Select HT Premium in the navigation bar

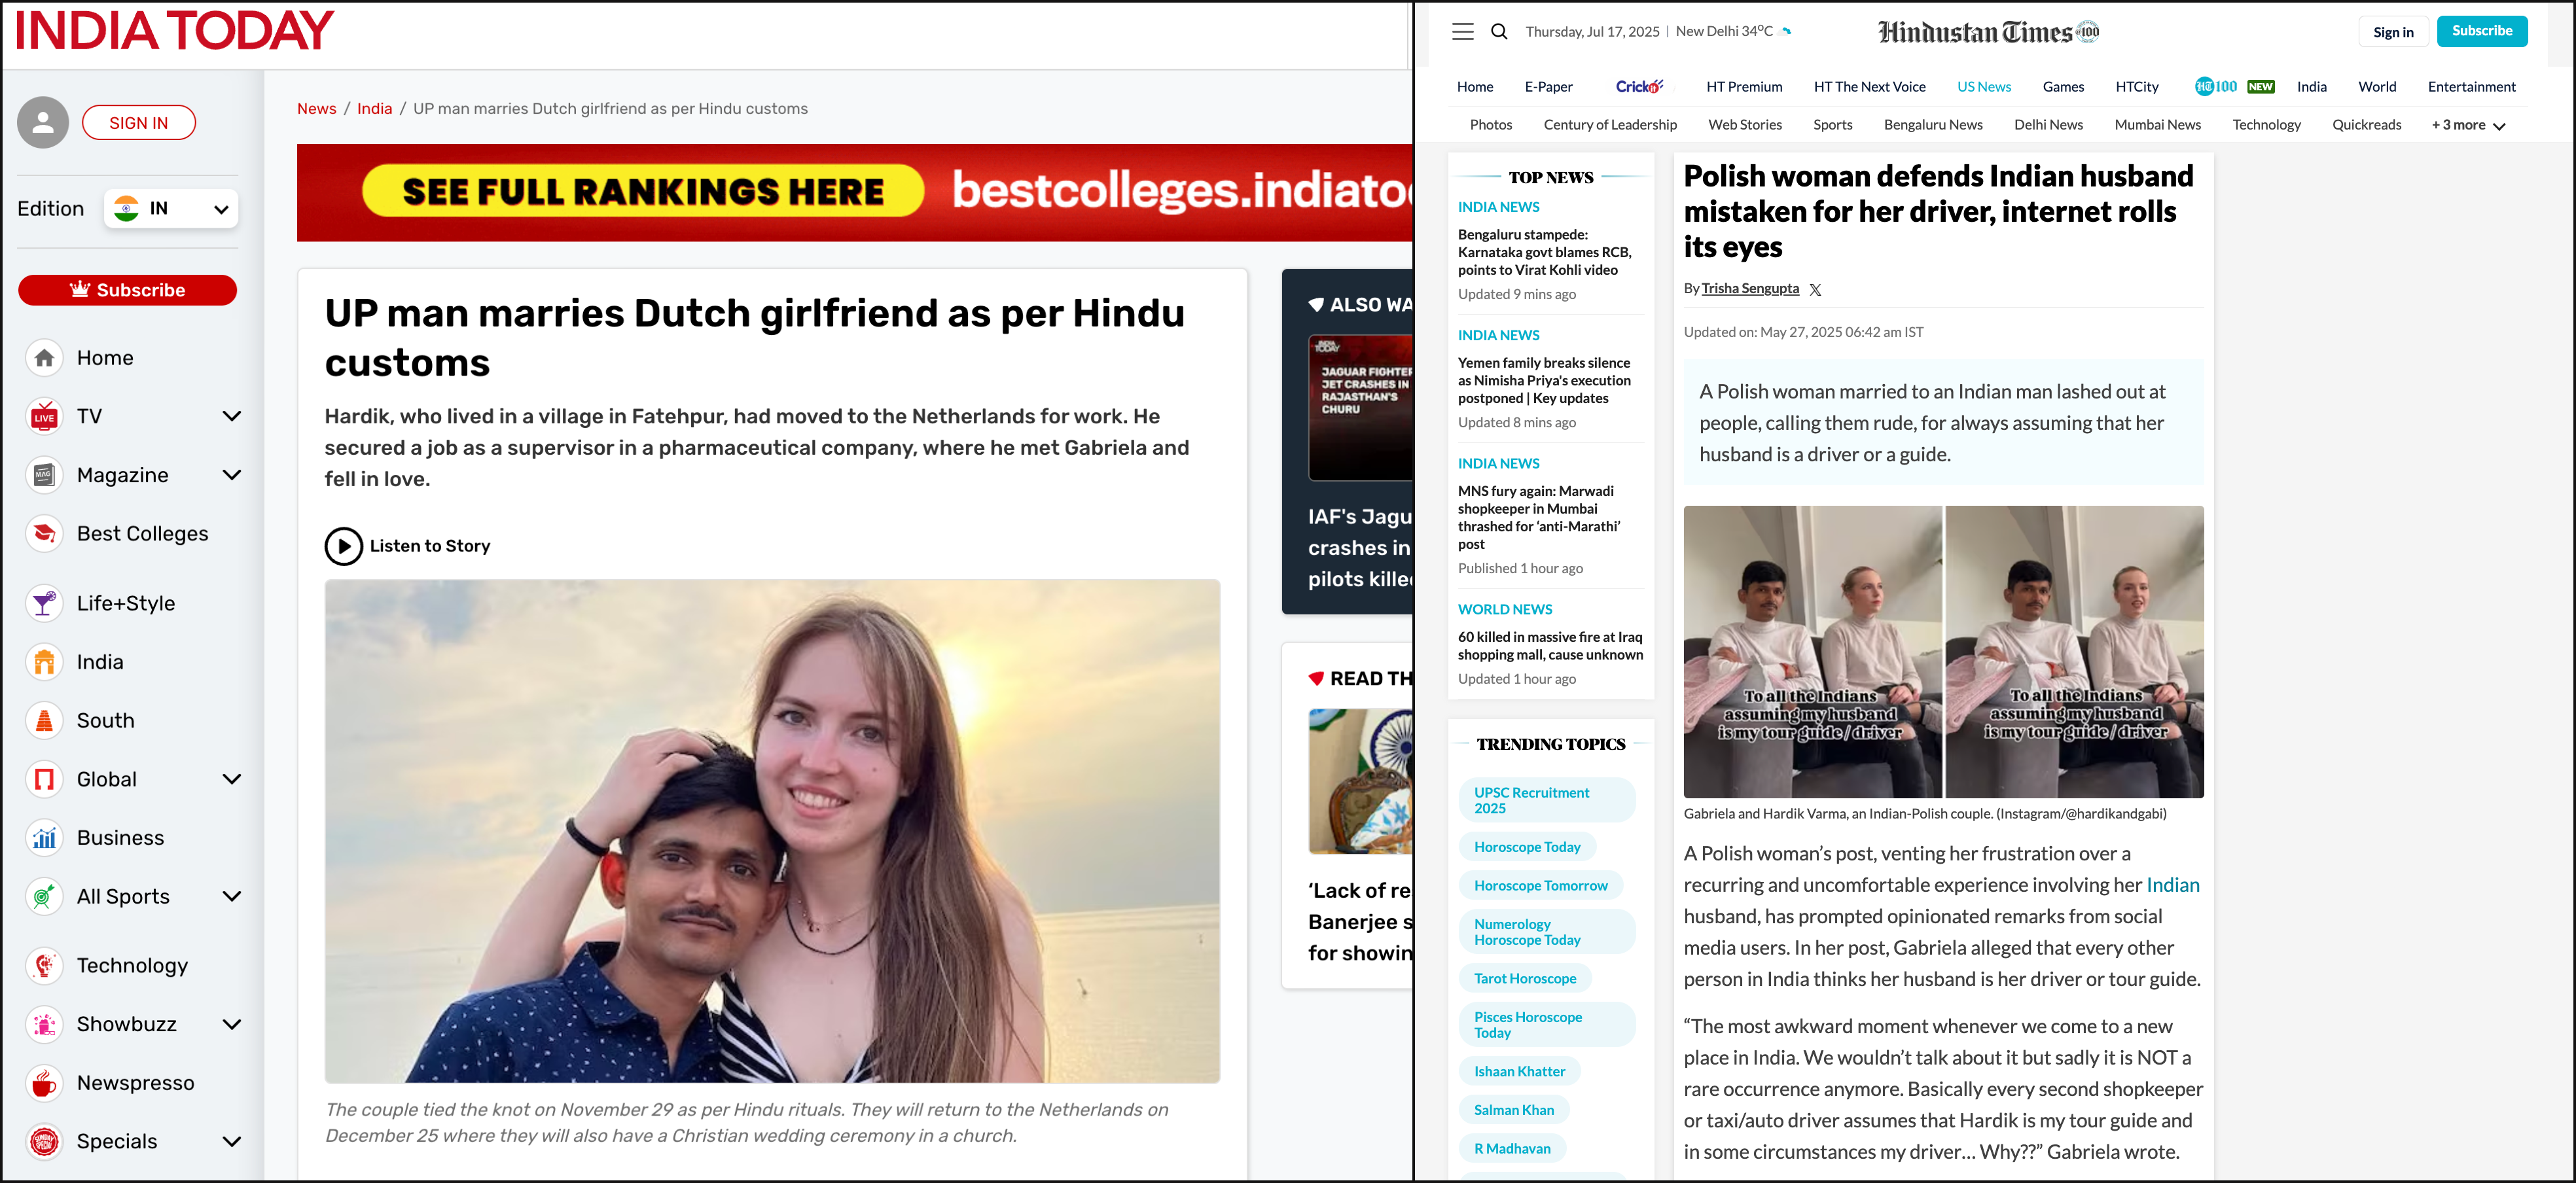[x=1744, y=87]
